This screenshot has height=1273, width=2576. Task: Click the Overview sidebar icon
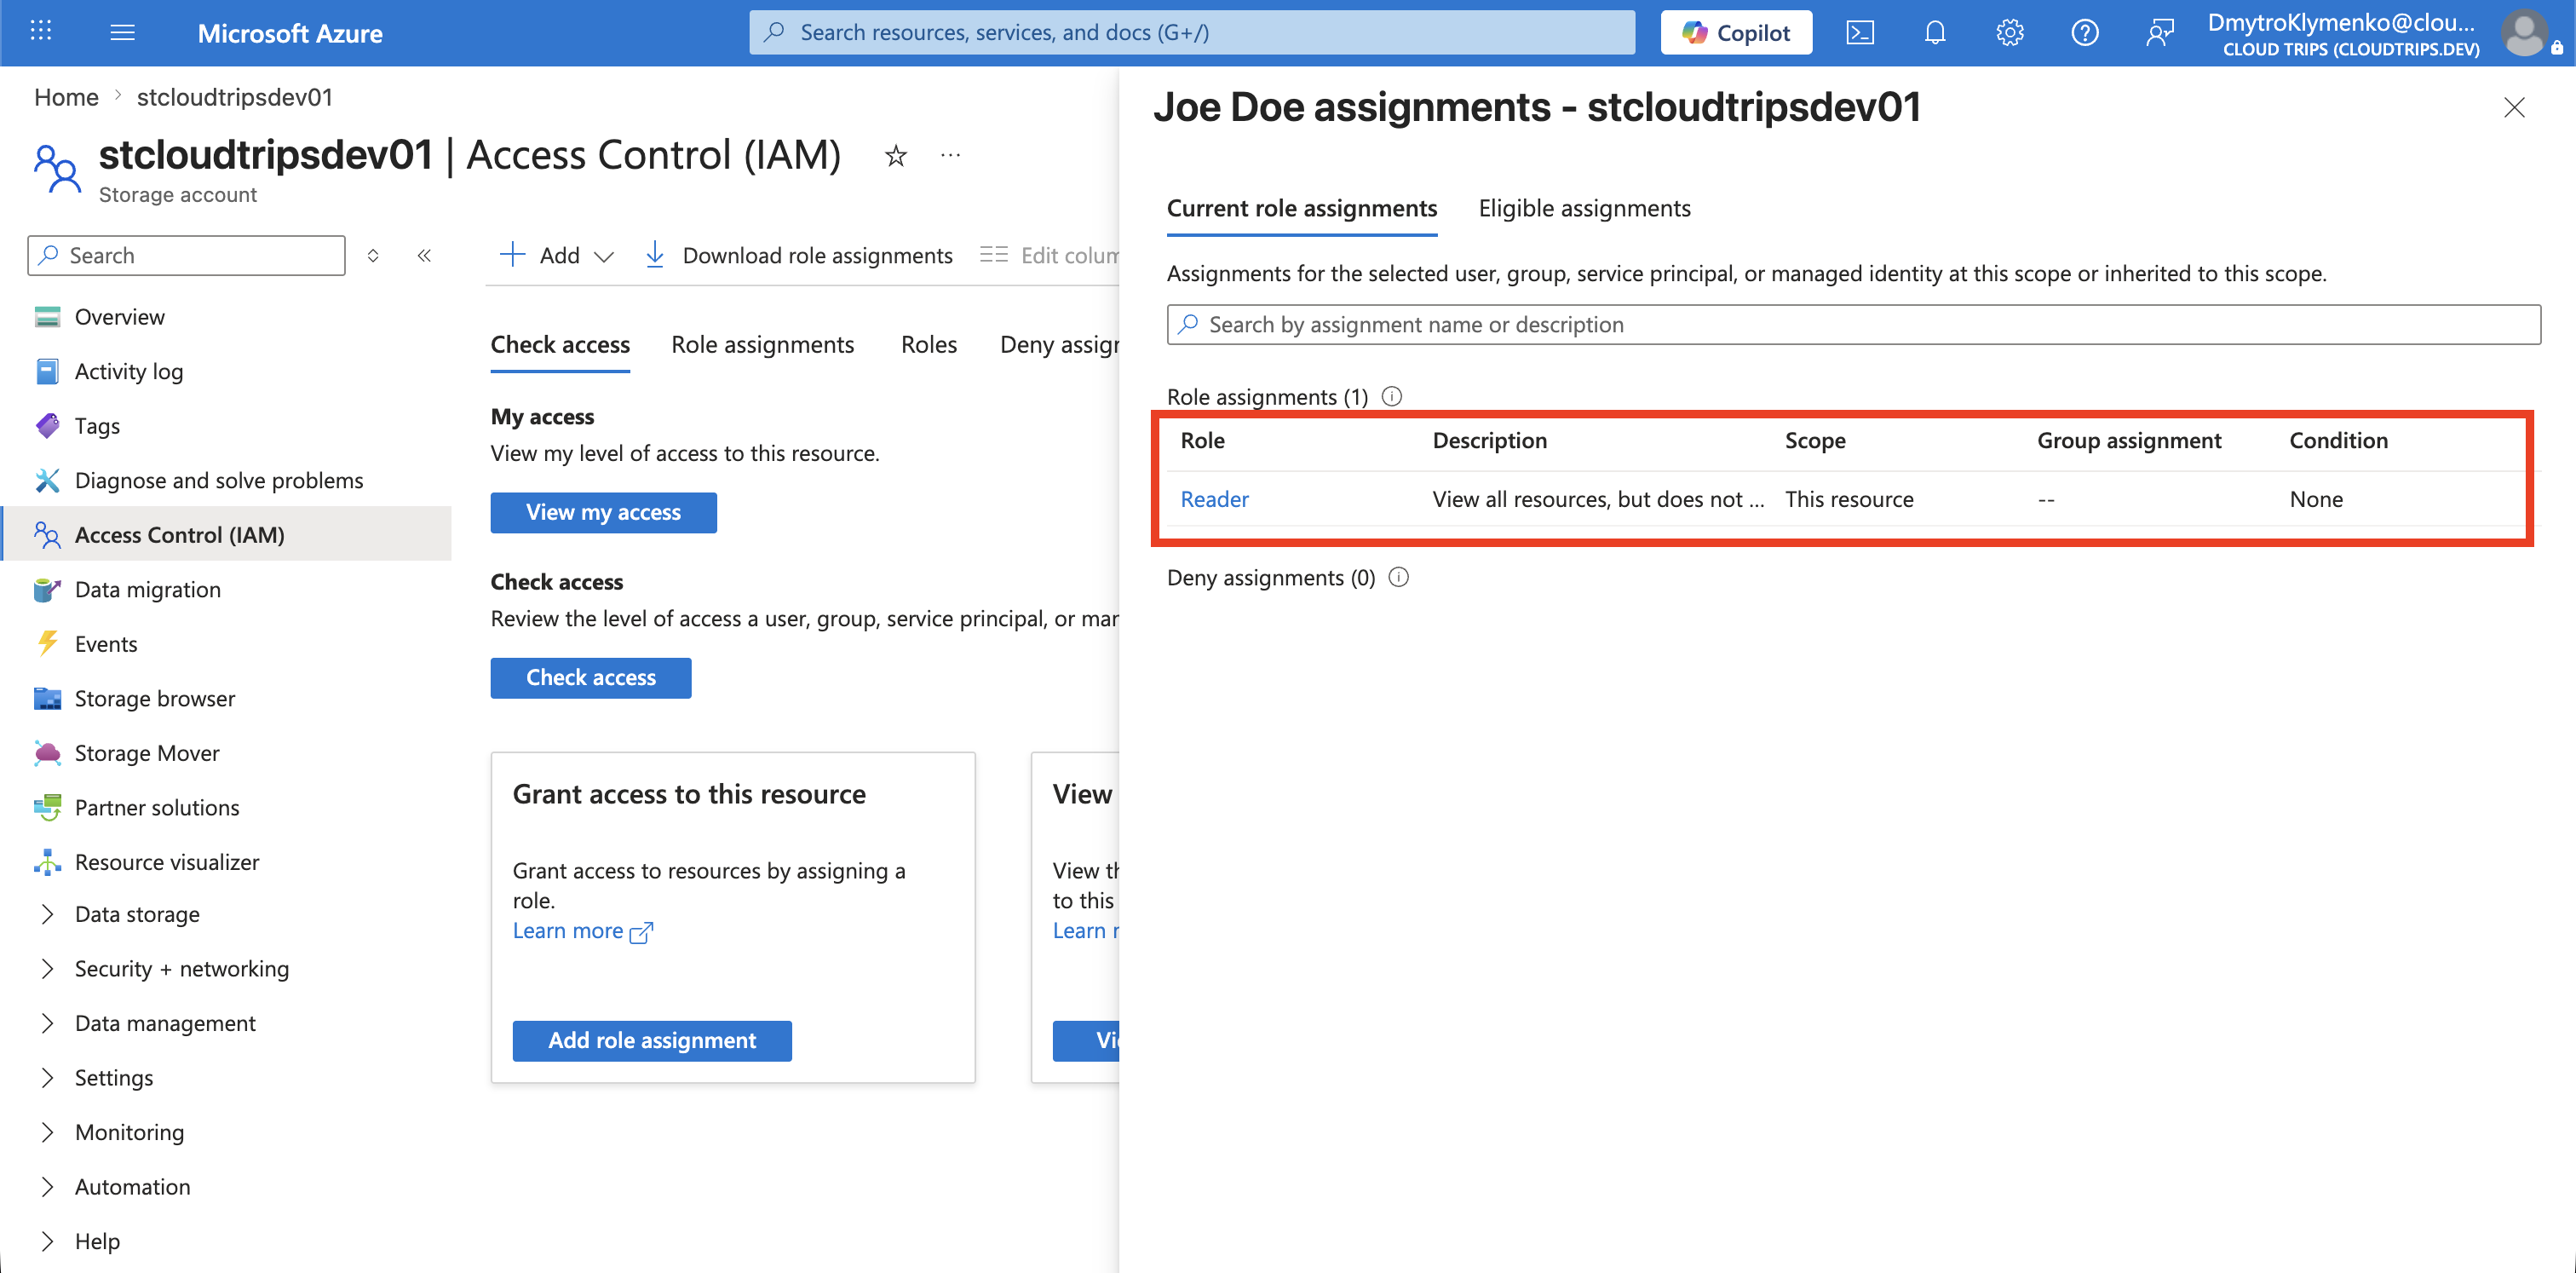coord(47,317)
